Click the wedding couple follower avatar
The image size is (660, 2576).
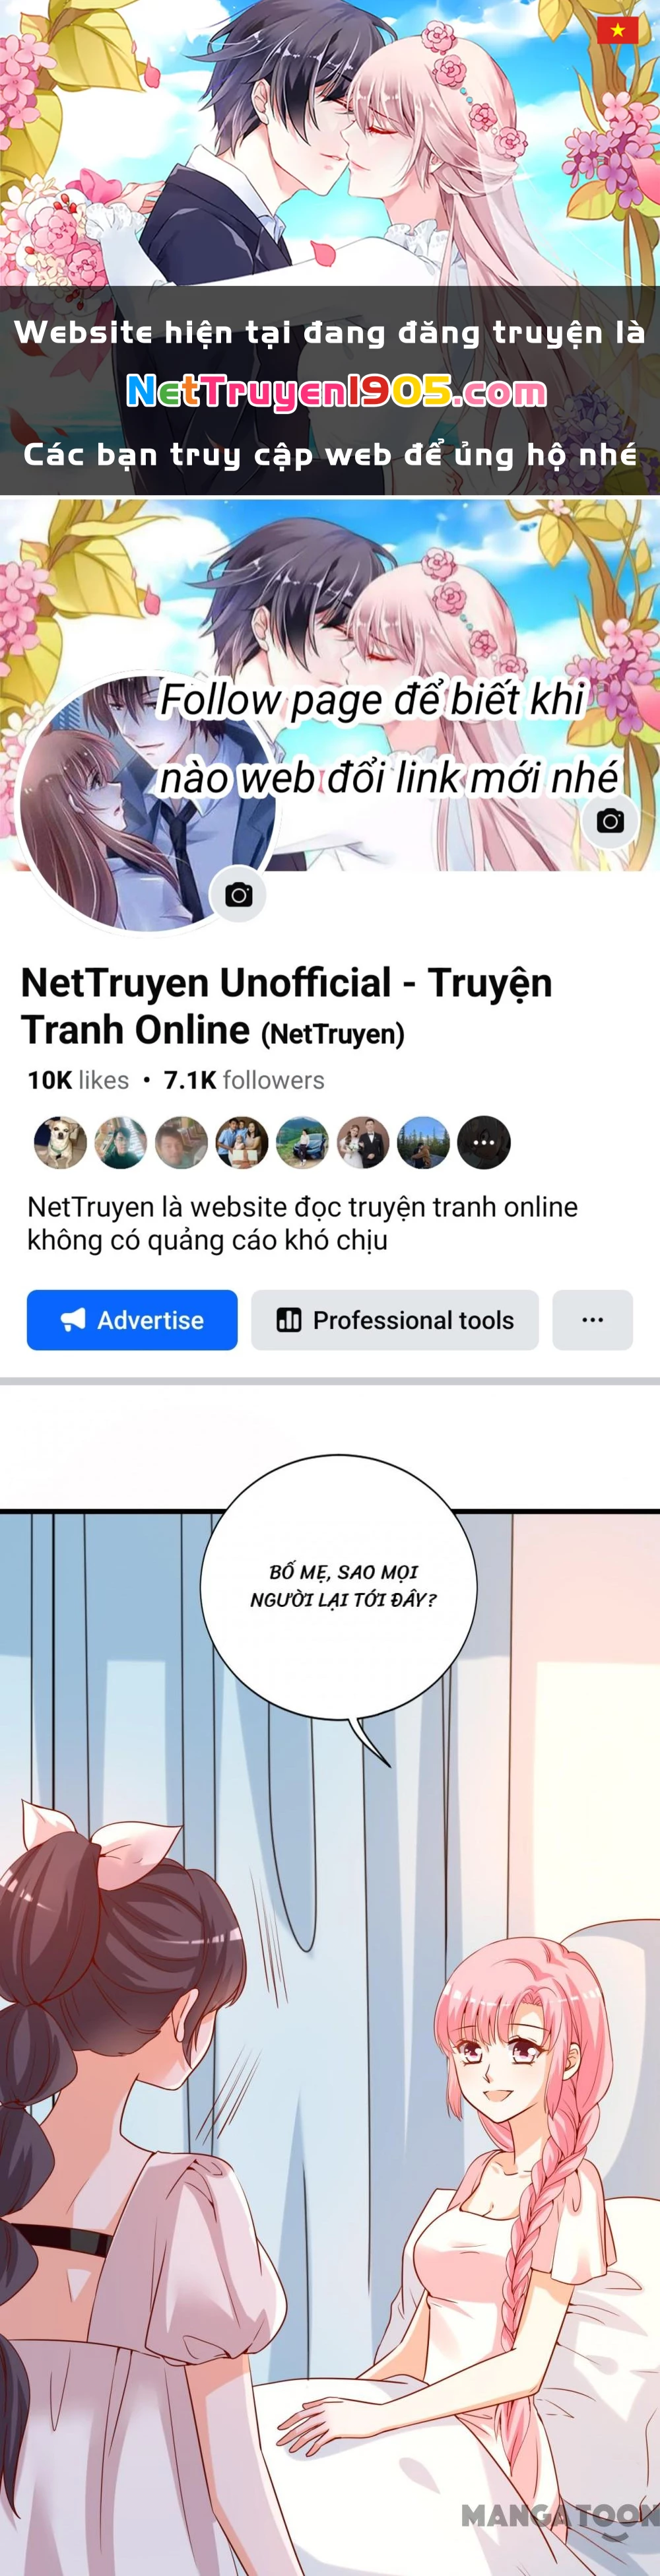[363, 1142]
